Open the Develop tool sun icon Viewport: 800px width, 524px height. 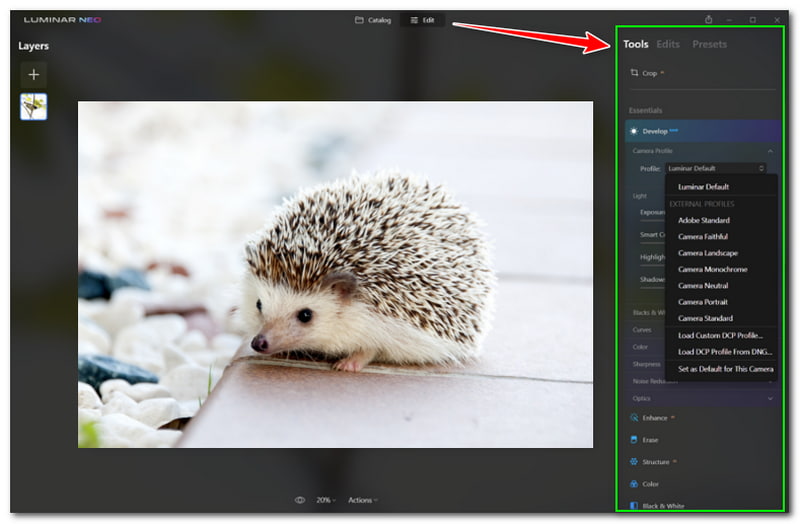tap(634, 131)
